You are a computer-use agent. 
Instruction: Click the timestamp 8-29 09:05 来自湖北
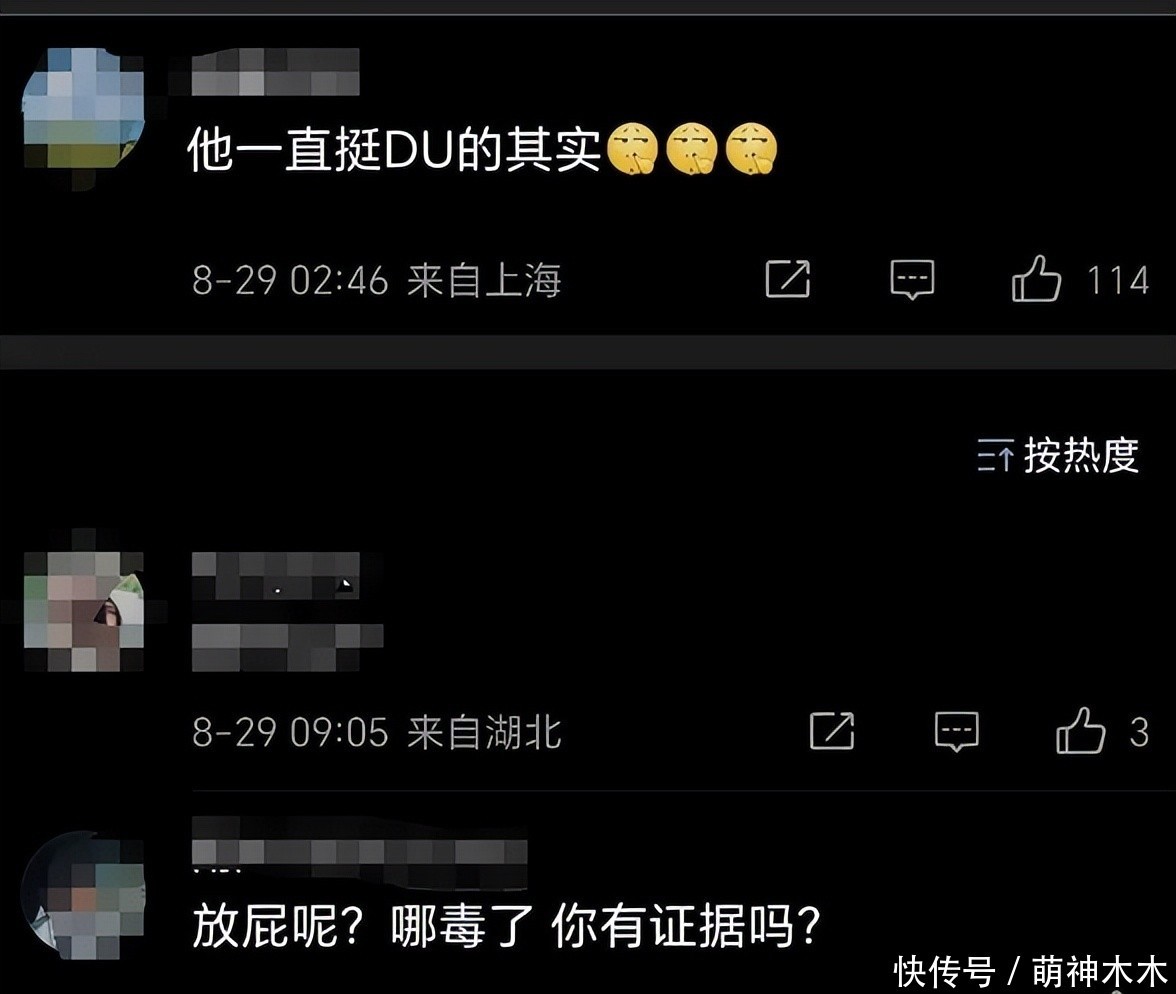376,732
